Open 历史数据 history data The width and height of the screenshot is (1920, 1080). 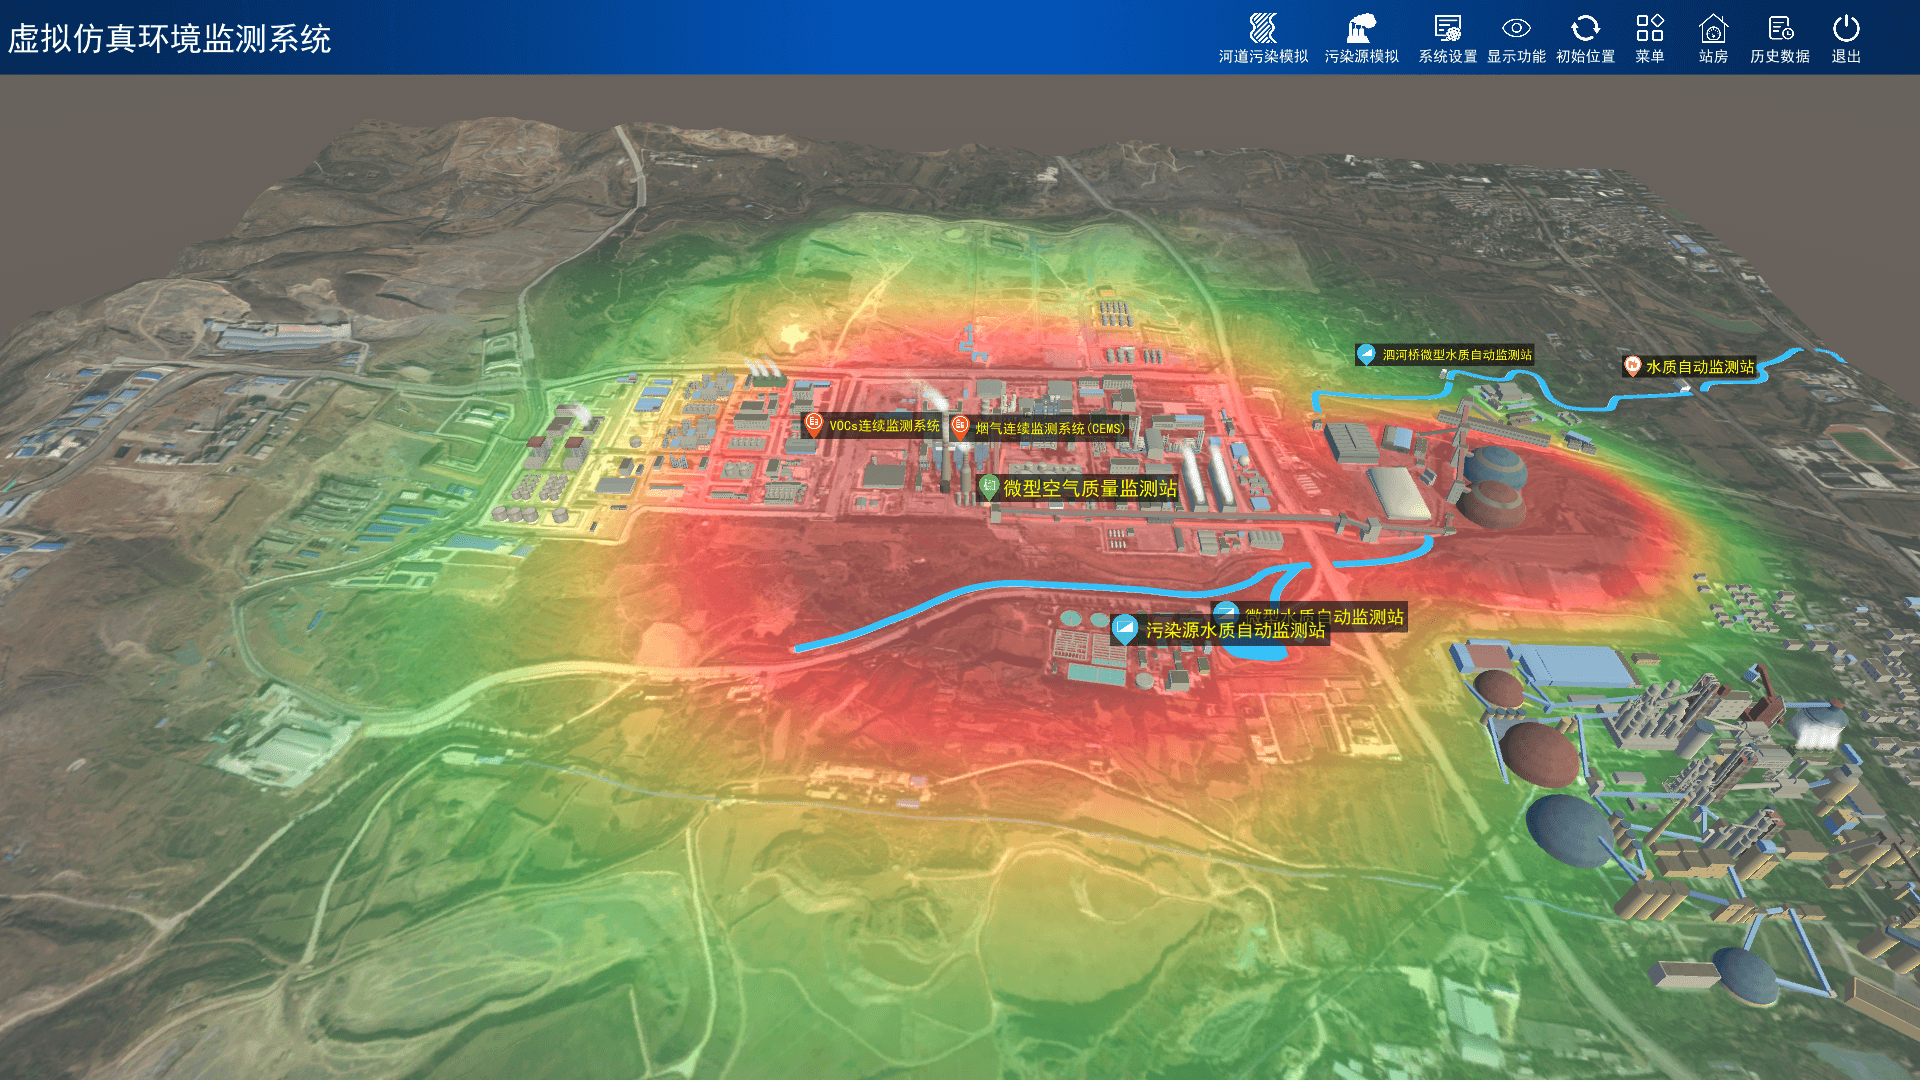[x=1779, y=29]
